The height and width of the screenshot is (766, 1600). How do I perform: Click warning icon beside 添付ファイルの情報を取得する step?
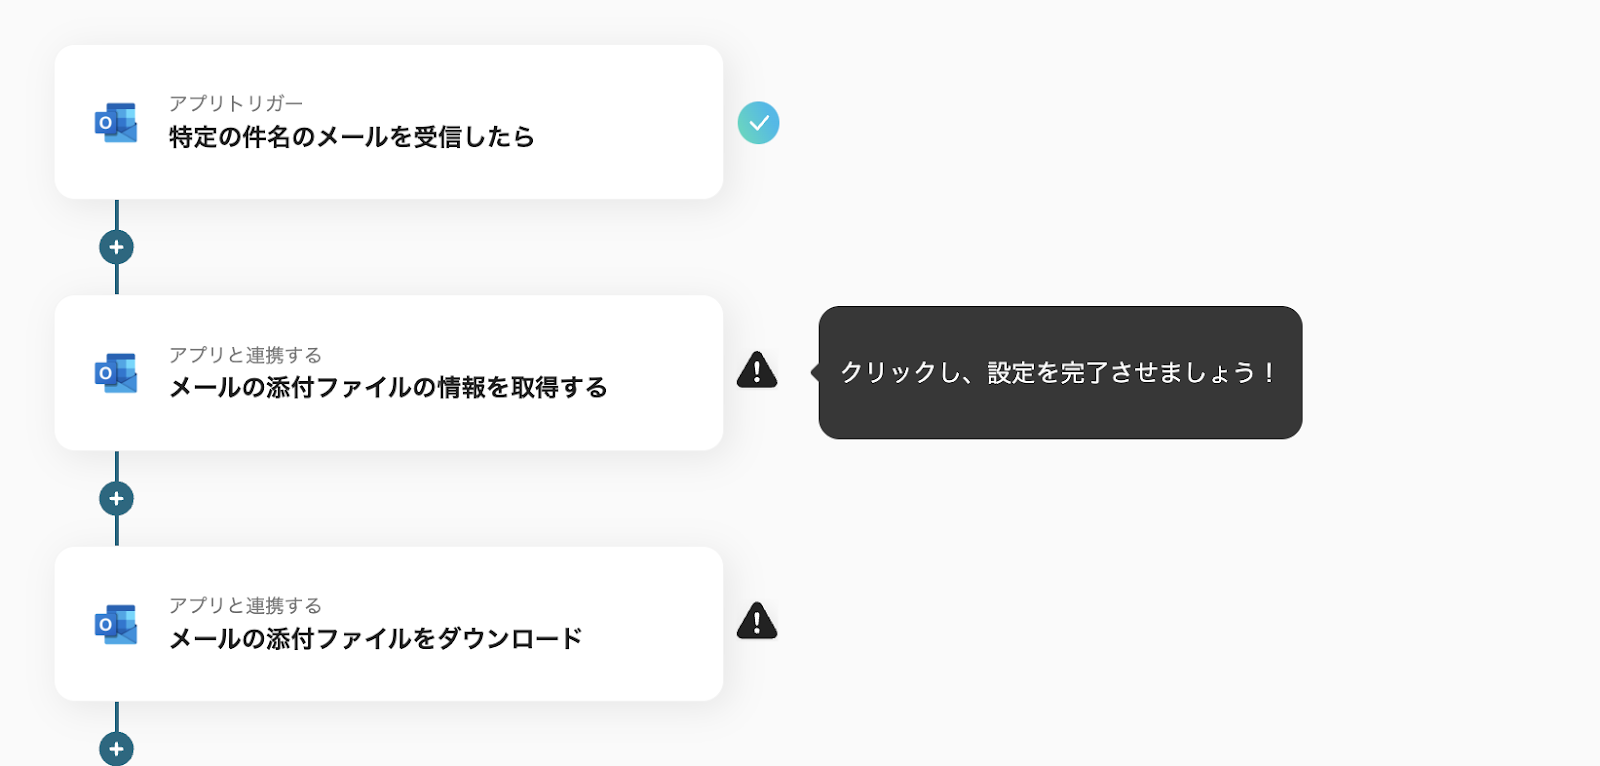coord(757,370)
